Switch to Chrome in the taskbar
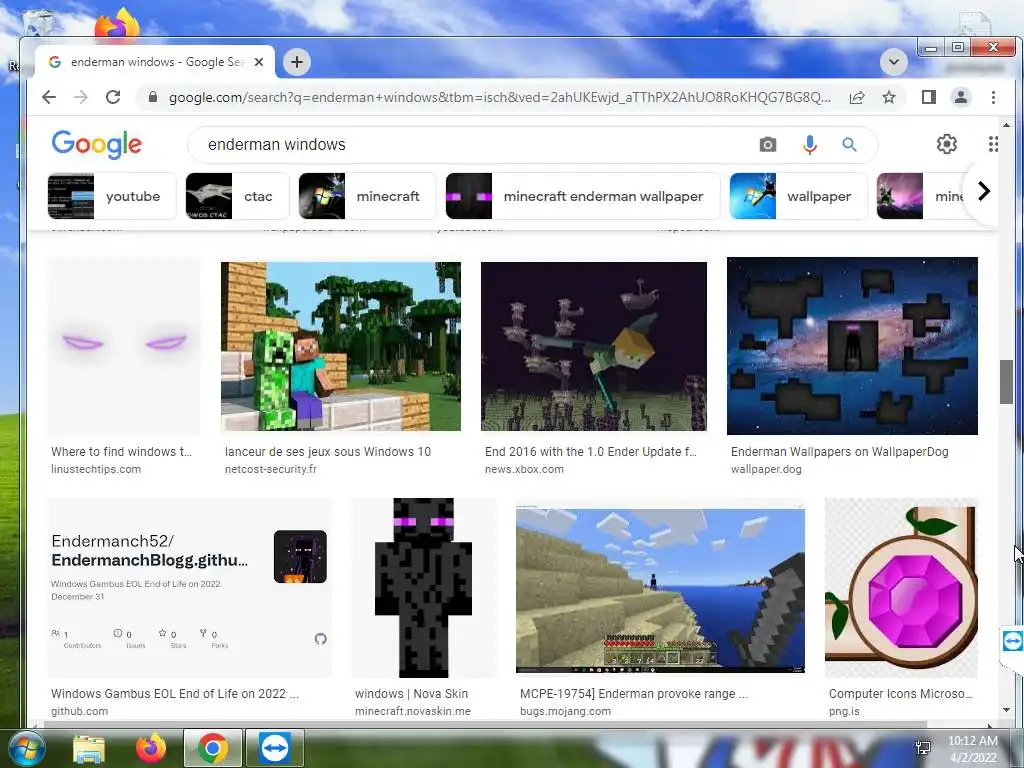Viewport: 1024px width, 768px height. pyautogui.click(x=213, y=748)
